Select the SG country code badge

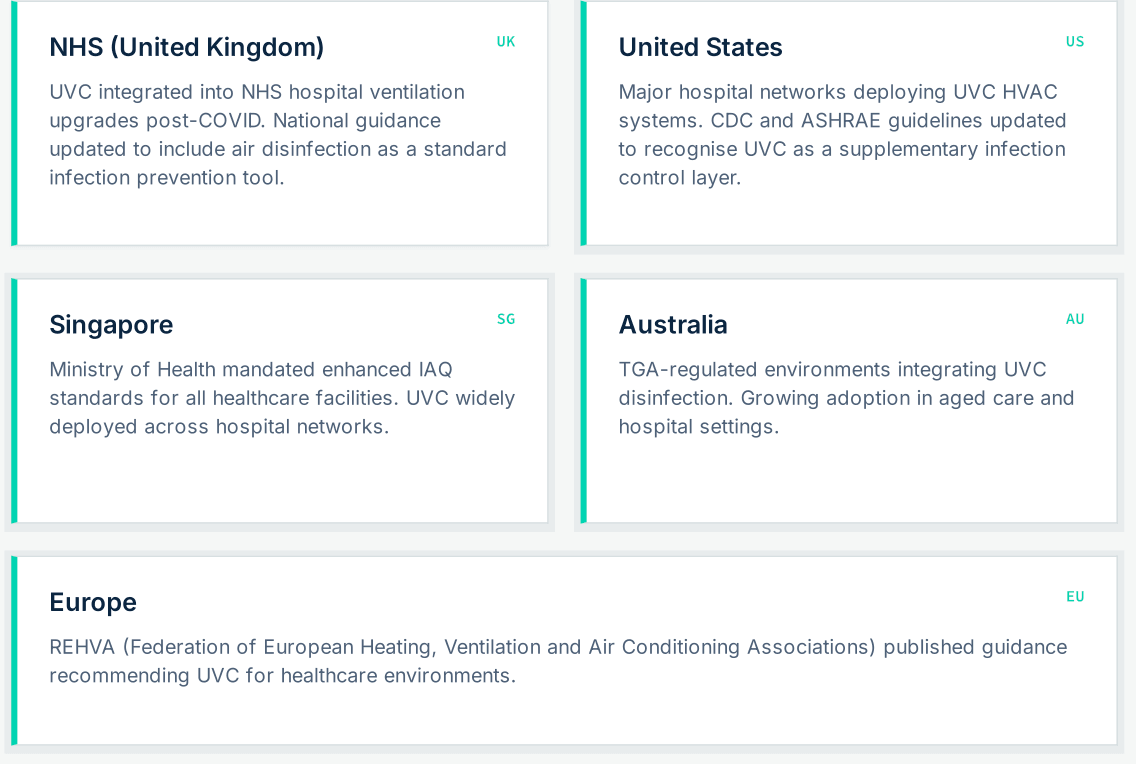(506, 319)
